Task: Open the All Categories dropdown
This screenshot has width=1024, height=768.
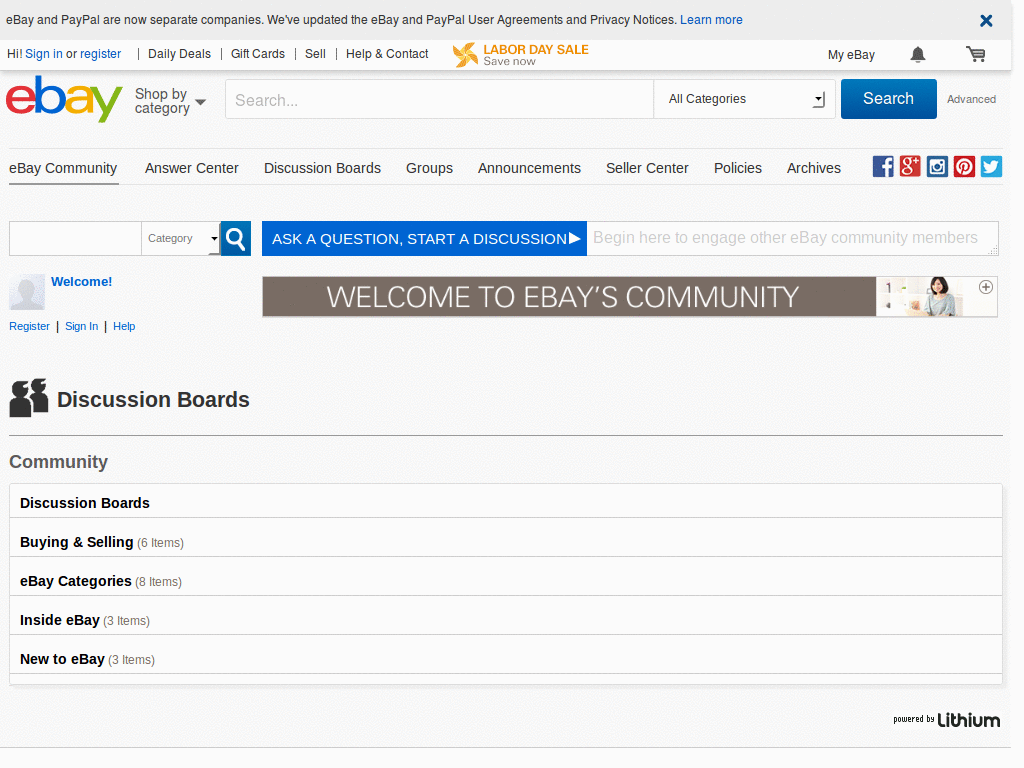Action: pyautogui.click(x=744, y=99)
